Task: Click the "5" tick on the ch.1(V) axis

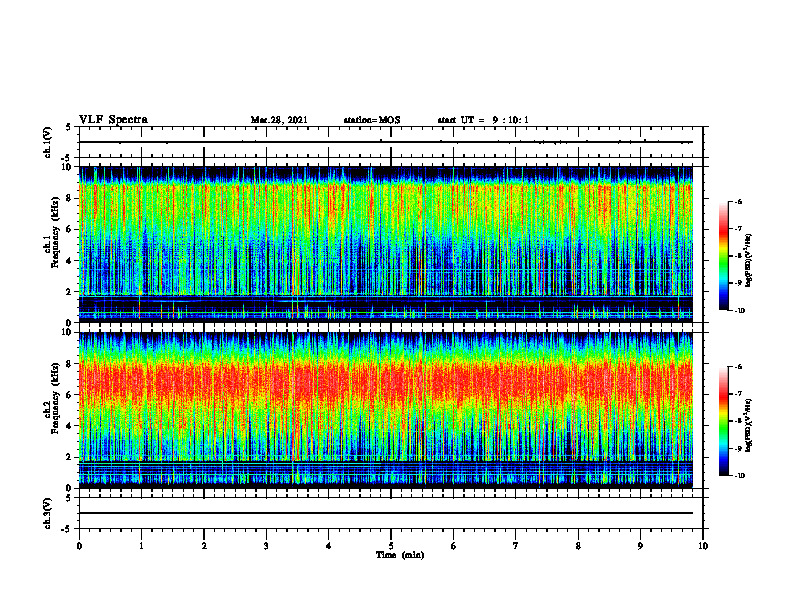Action: click(69, 127)
